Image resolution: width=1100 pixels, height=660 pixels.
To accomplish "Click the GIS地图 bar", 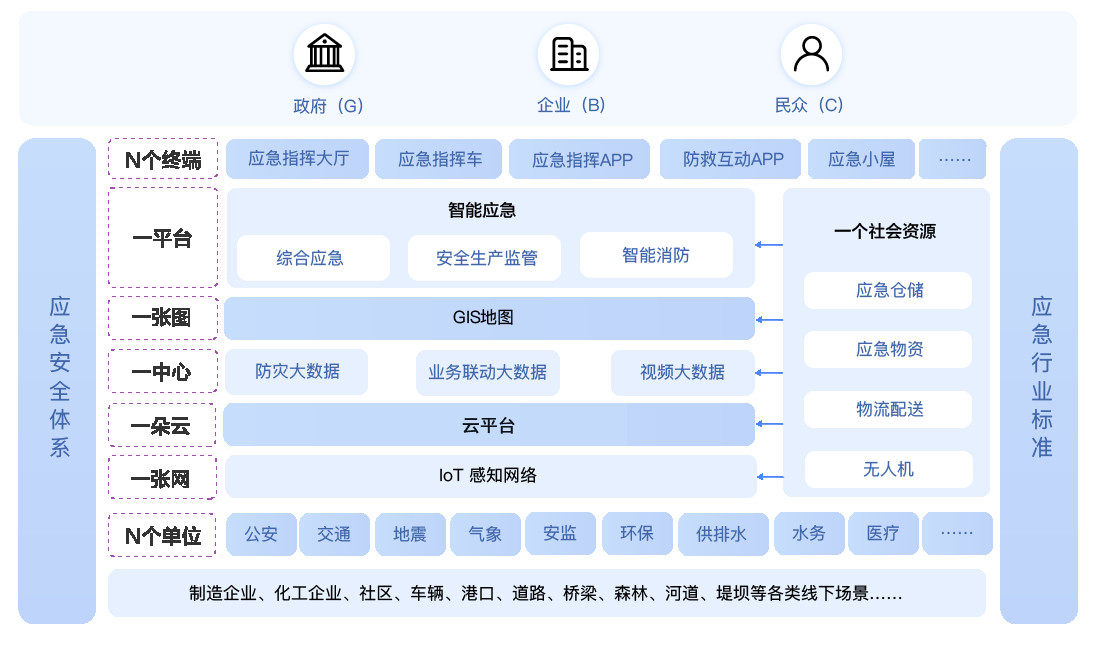I will tap(490, 318).
